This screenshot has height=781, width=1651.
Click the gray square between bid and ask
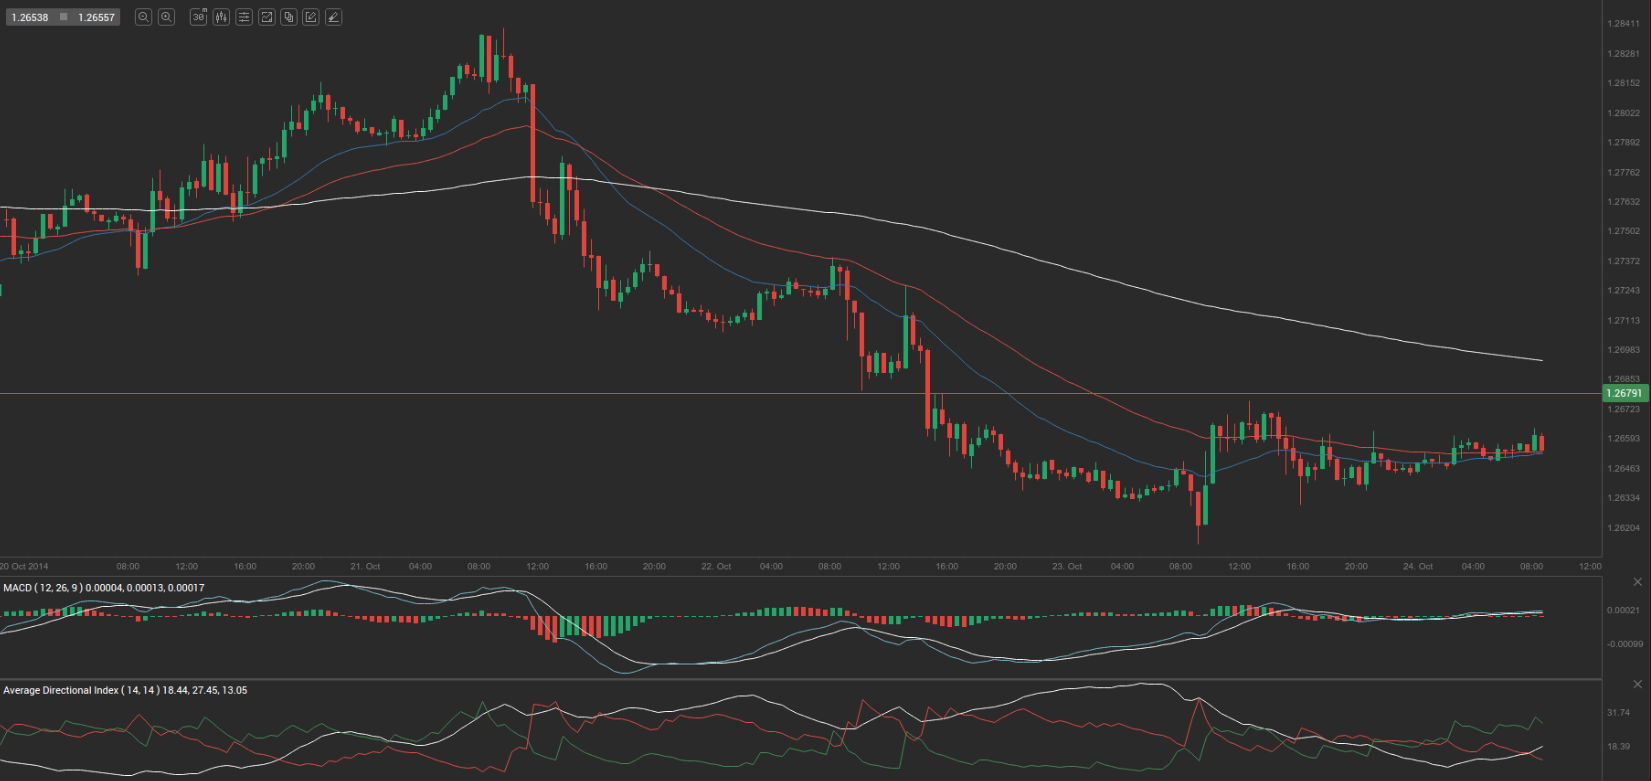(64, 17)
